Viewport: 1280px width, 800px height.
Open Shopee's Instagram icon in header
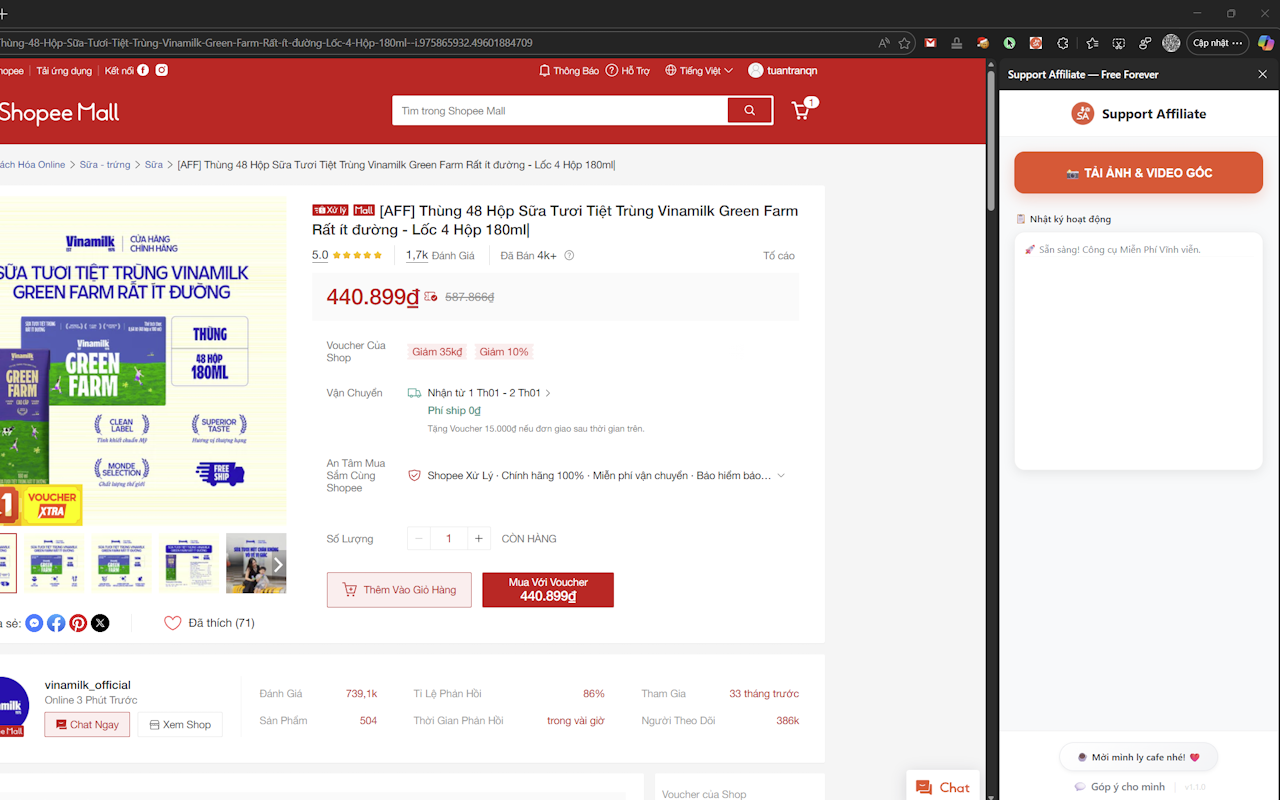(x=161, y=70)
